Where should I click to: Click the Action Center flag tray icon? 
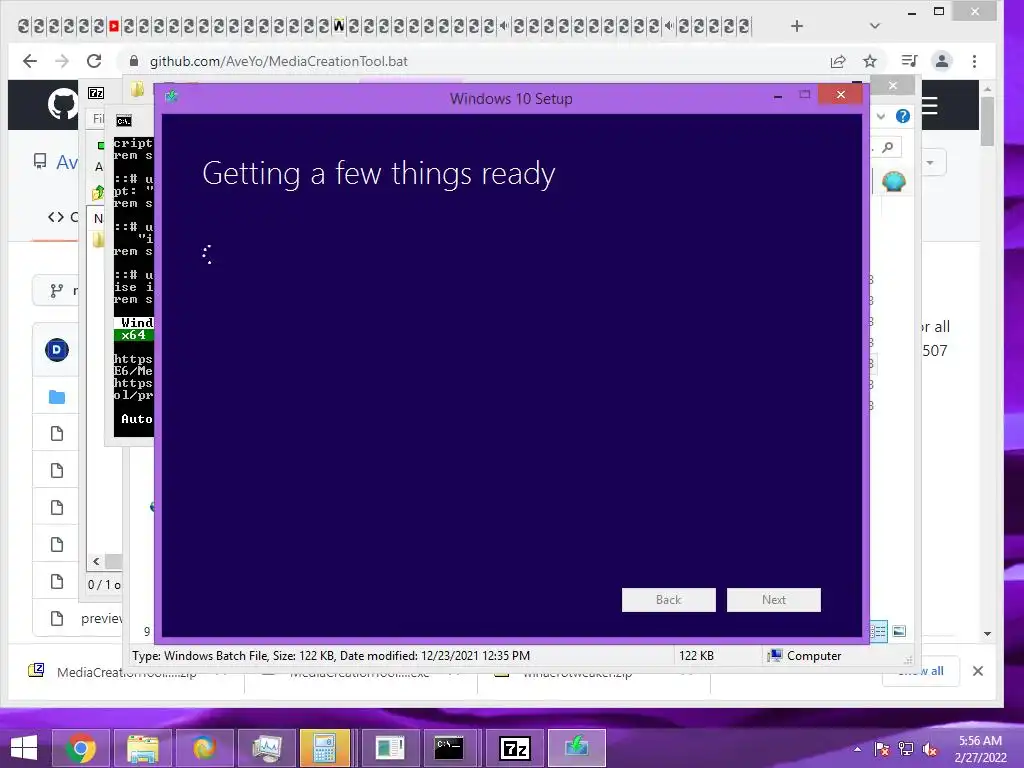click(882, 749)
